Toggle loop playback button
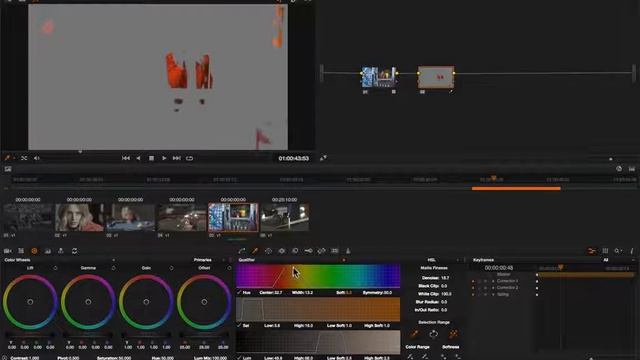The image size is (640, 360). tap(189, 158)
